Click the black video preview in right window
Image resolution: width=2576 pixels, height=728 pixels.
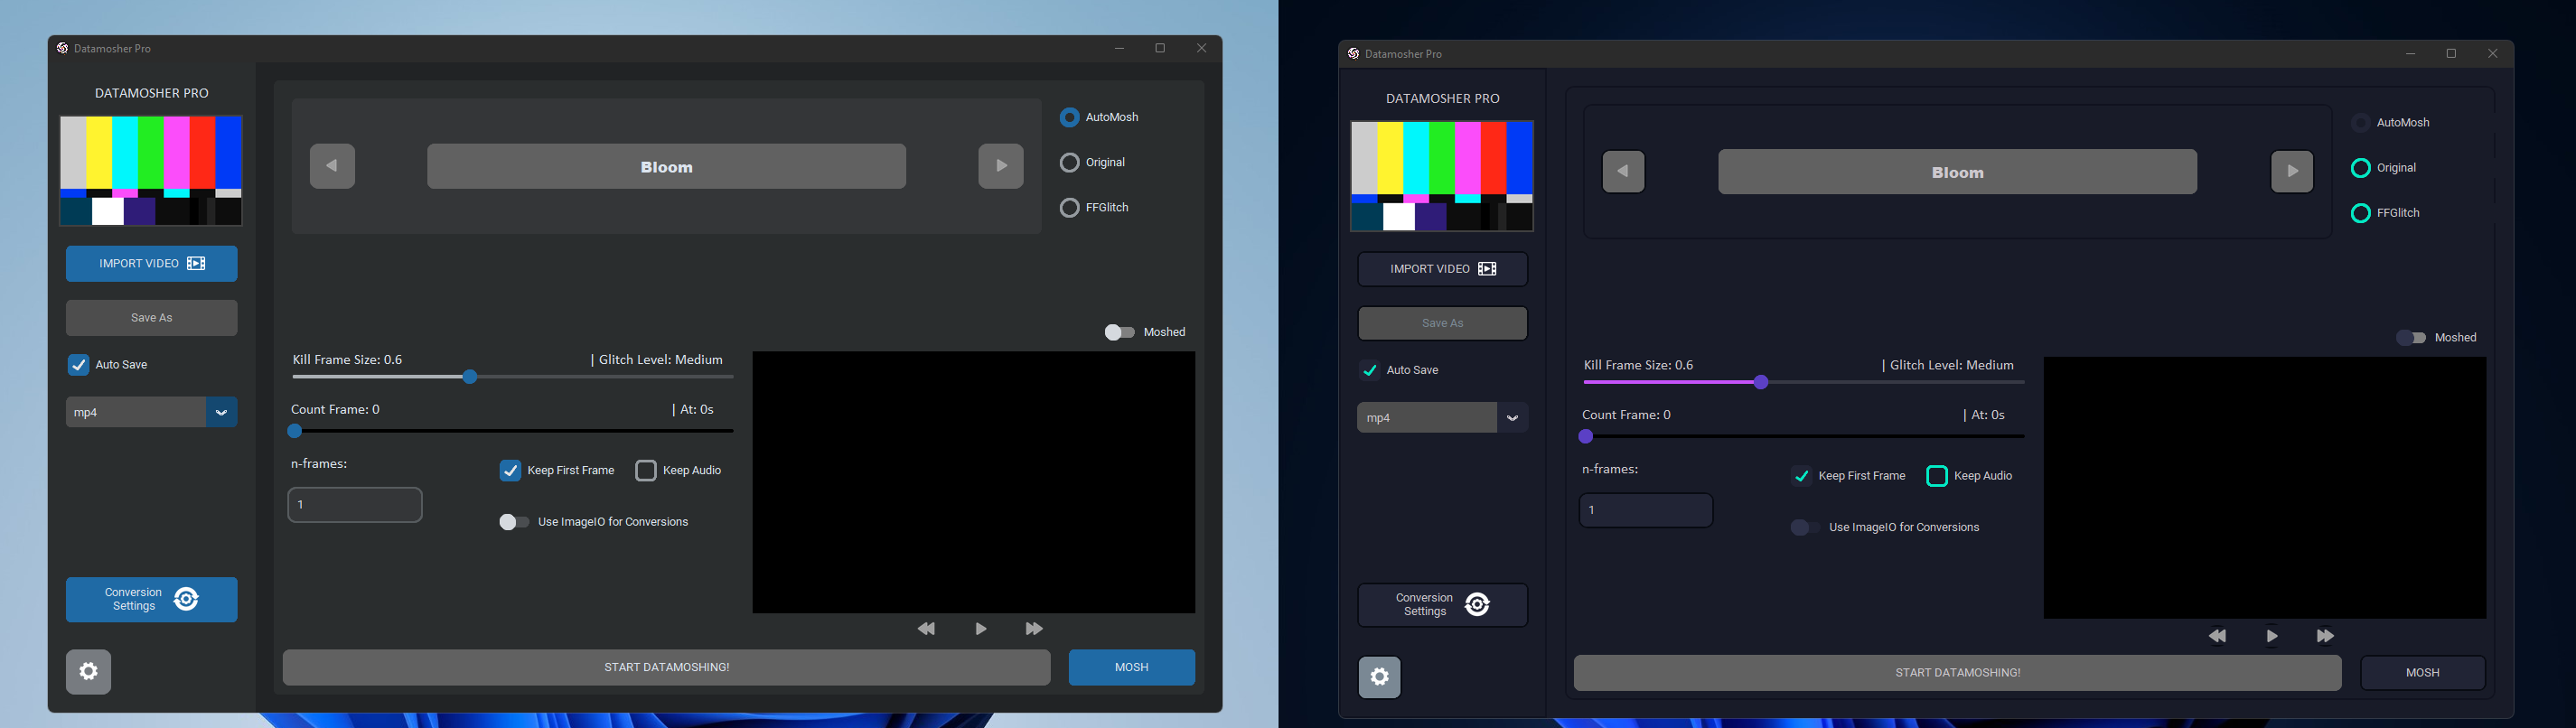[x=2265, y=488]
